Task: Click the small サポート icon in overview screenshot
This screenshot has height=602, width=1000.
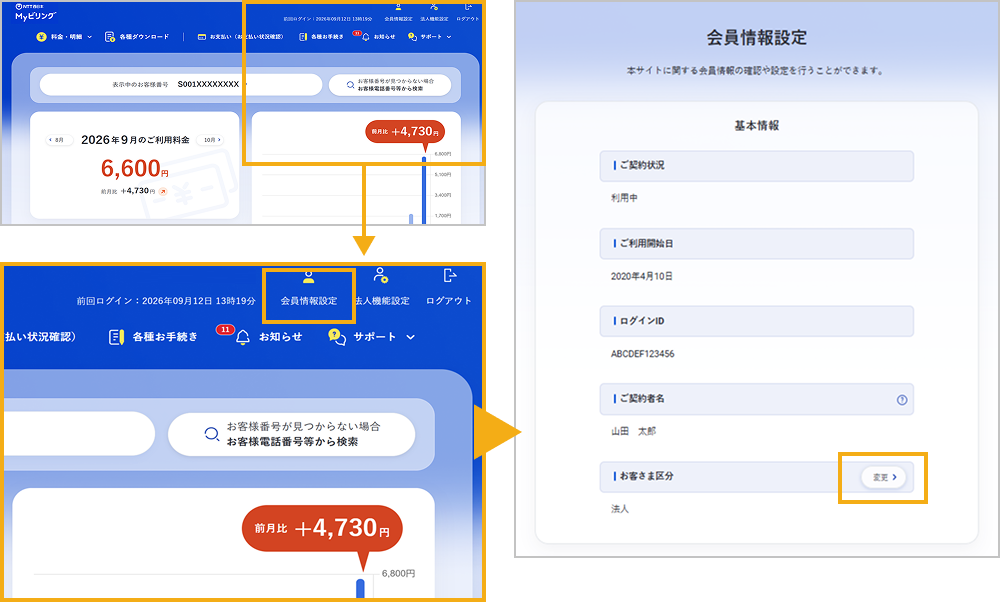Action: [x=412, y=37]
